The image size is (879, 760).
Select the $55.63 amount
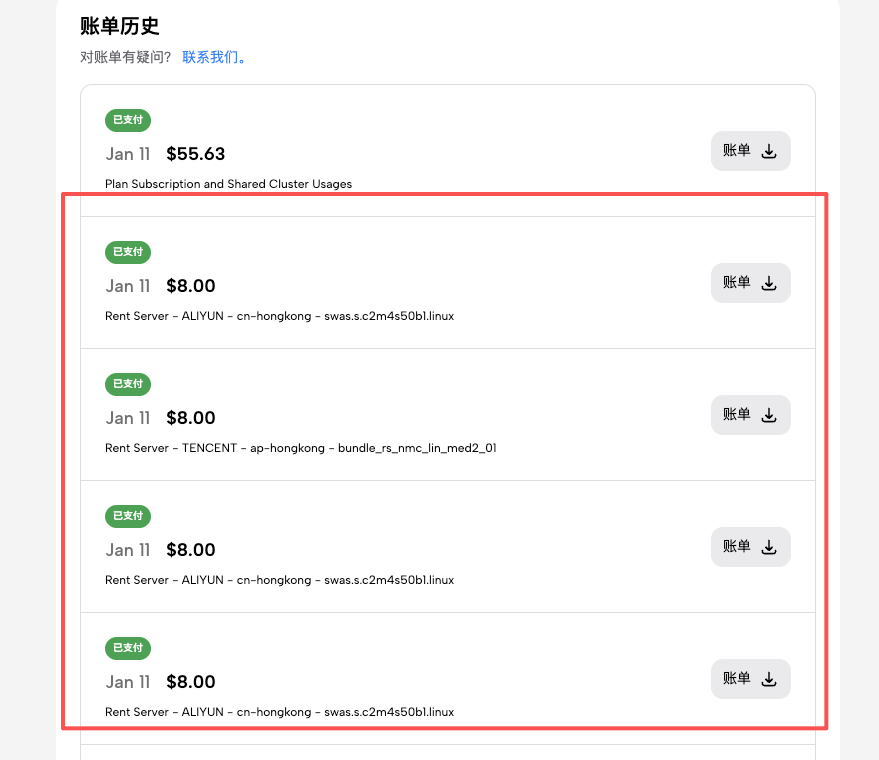coord(196,154)
